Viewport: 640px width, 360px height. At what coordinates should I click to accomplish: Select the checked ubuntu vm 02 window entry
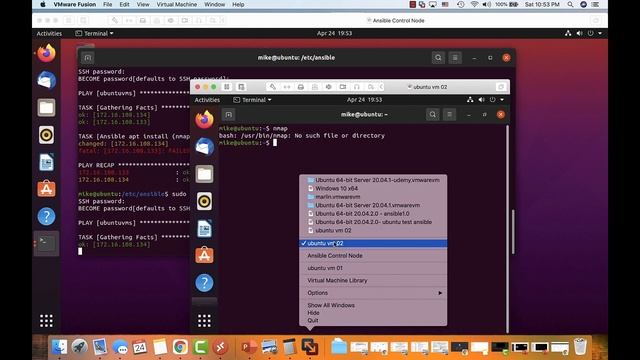coord(373,243)
